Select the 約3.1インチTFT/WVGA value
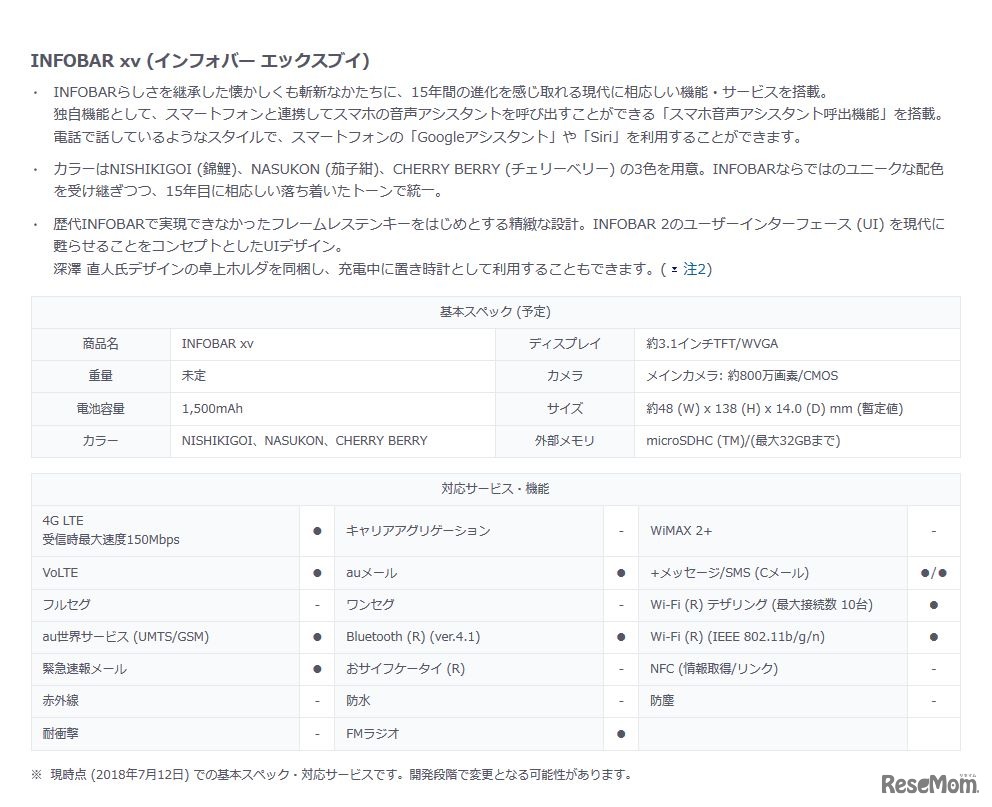 712,344
